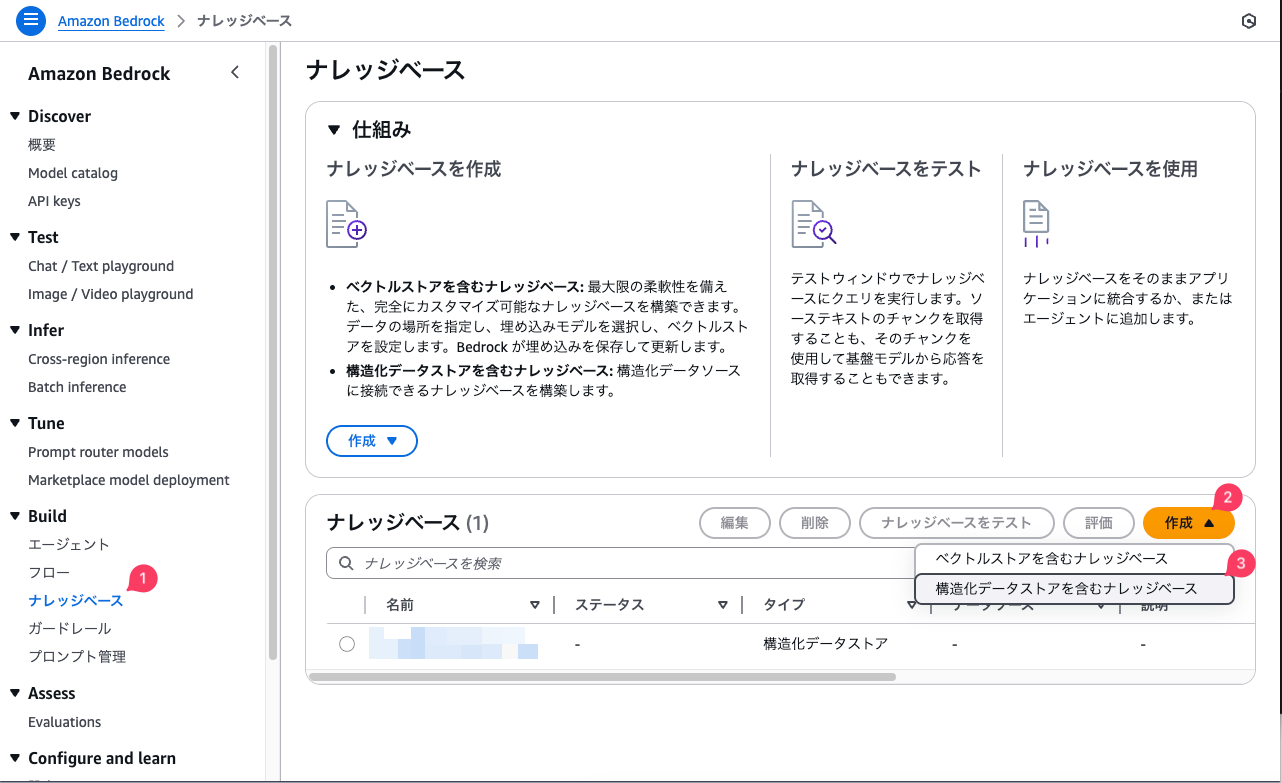Click the 構造化データストア type cell
1282x783 pixels.
click(x=825, y=644)
